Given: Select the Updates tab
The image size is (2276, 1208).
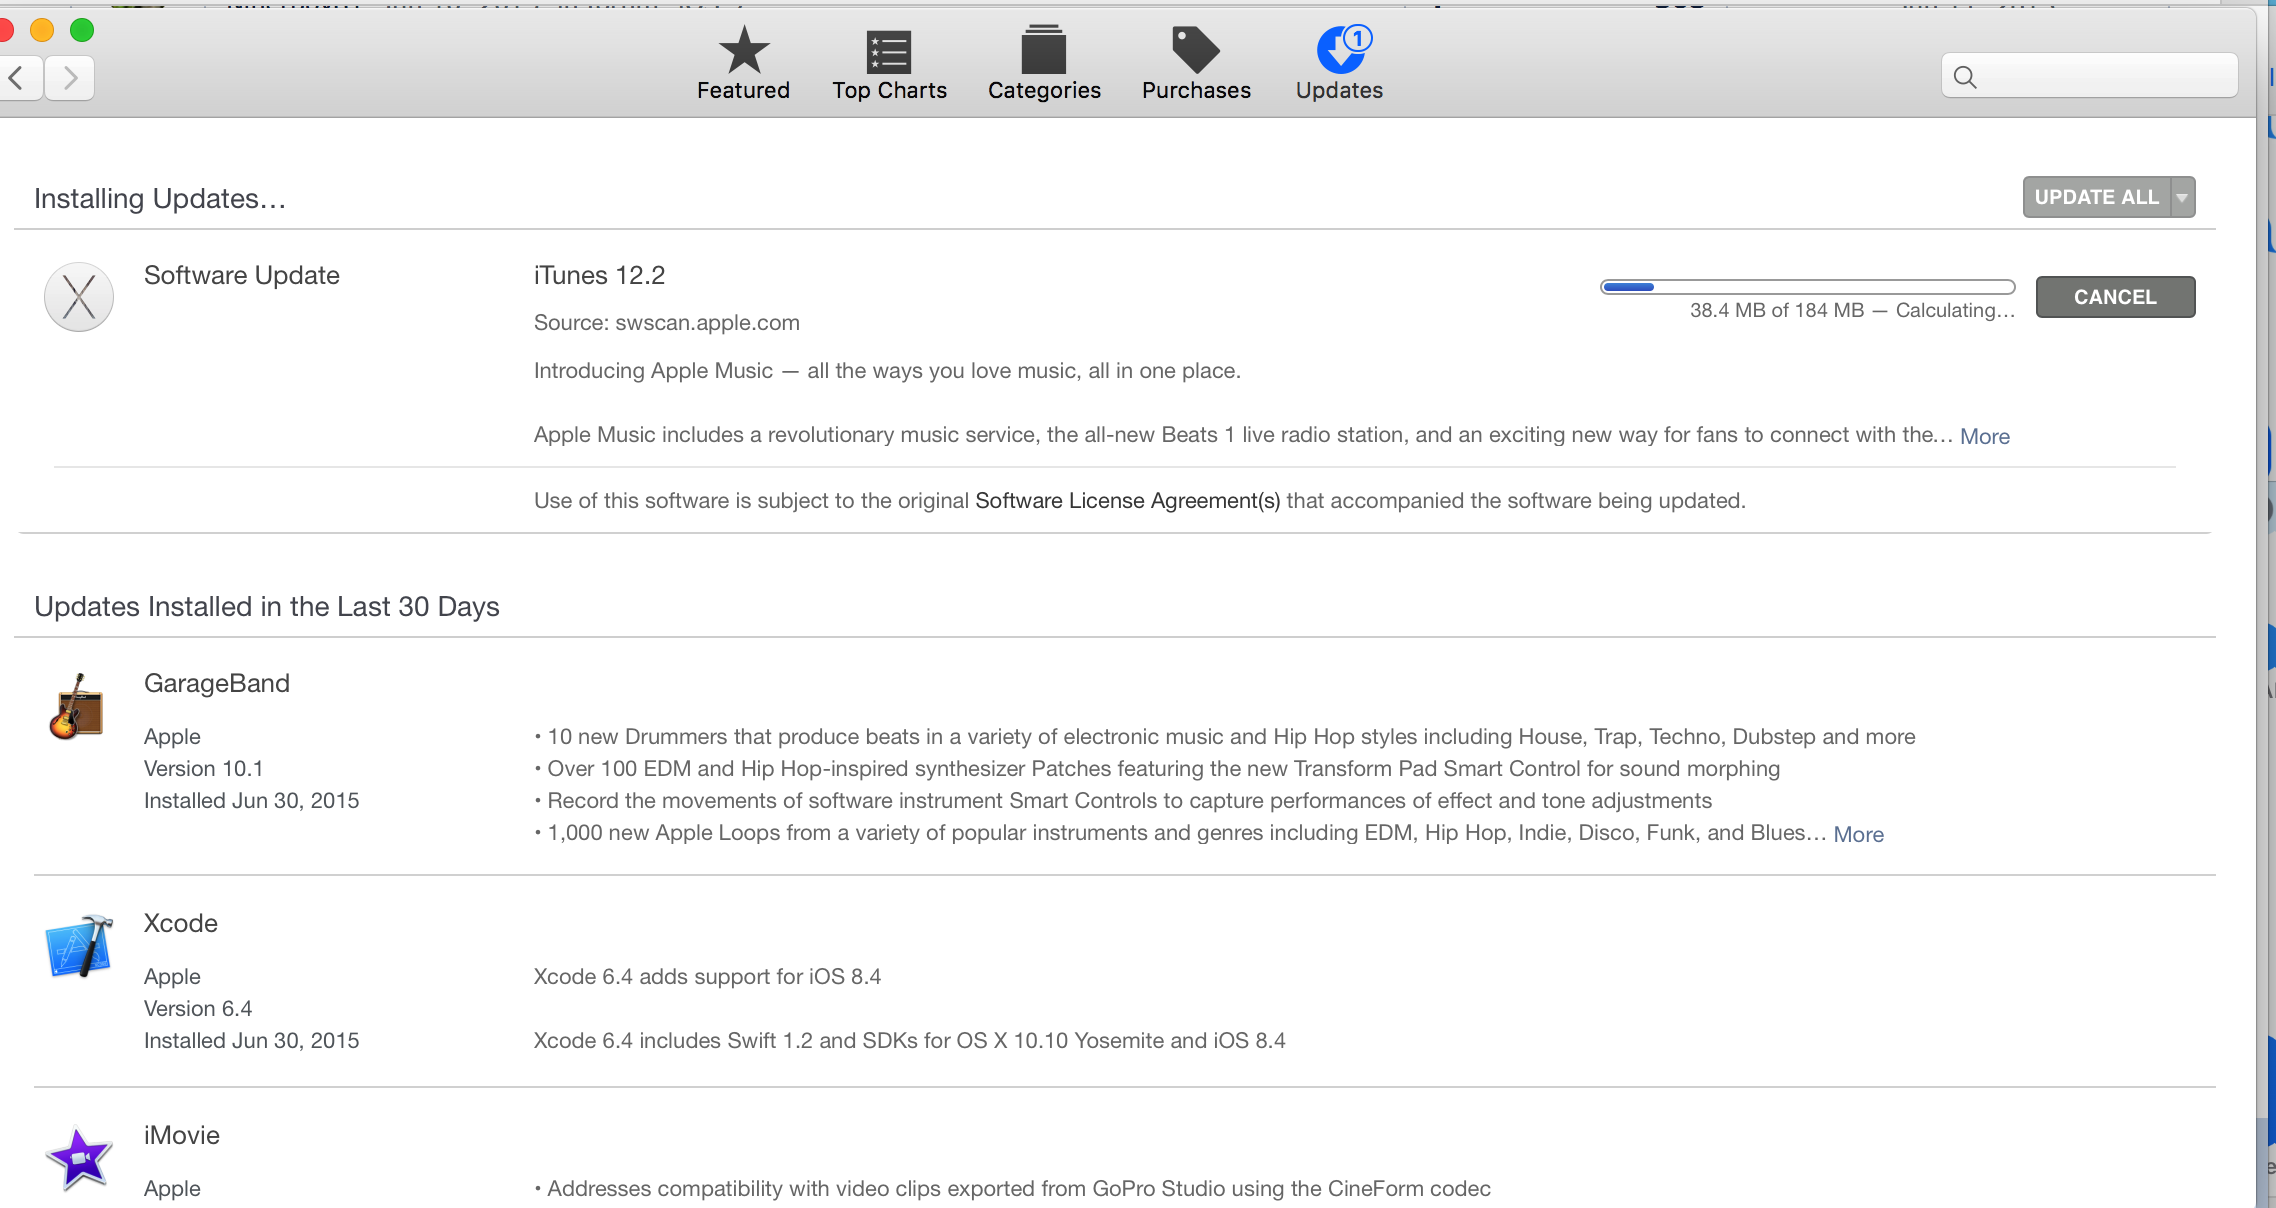Looking at the screenshot, I should point(1339,63).
